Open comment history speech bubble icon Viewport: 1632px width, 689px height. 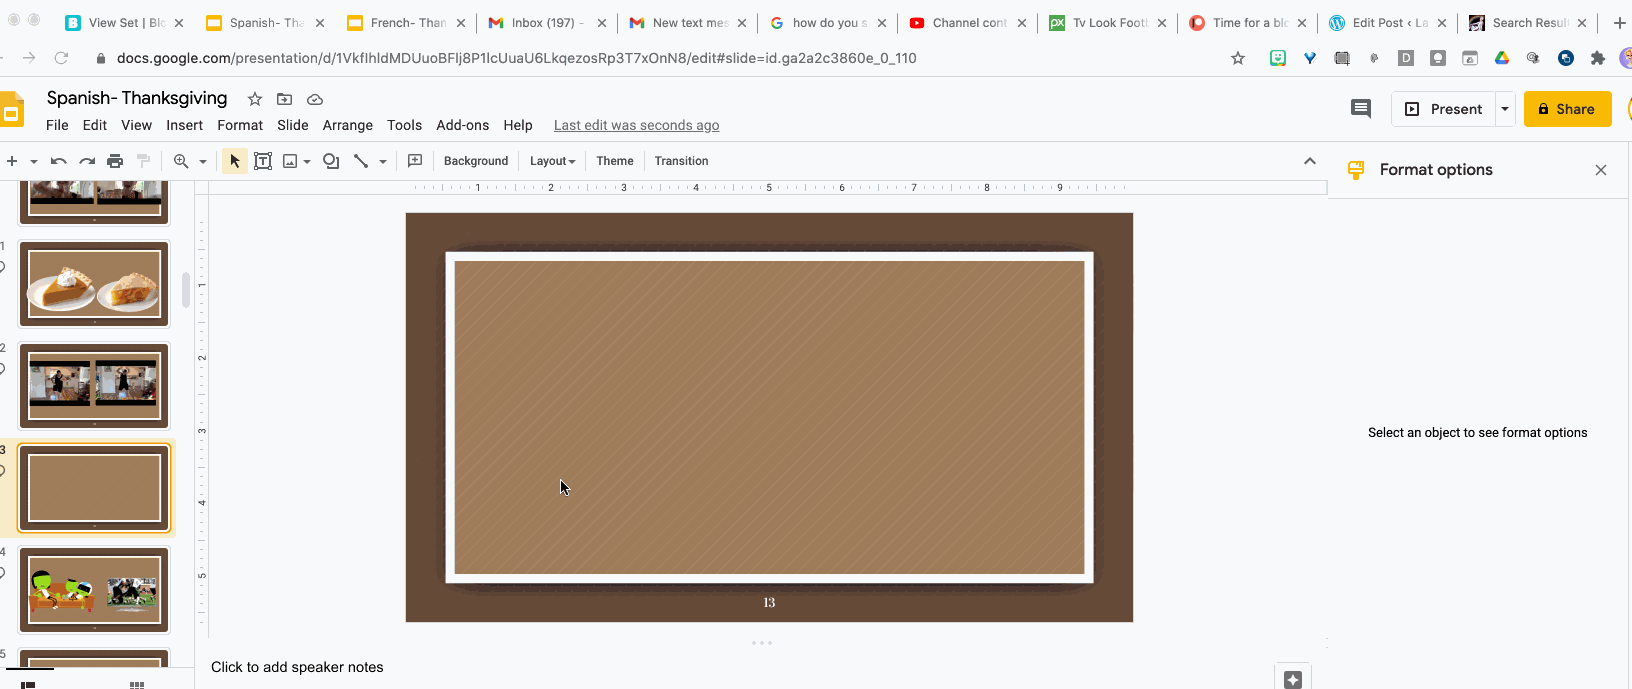(1360, 109)
